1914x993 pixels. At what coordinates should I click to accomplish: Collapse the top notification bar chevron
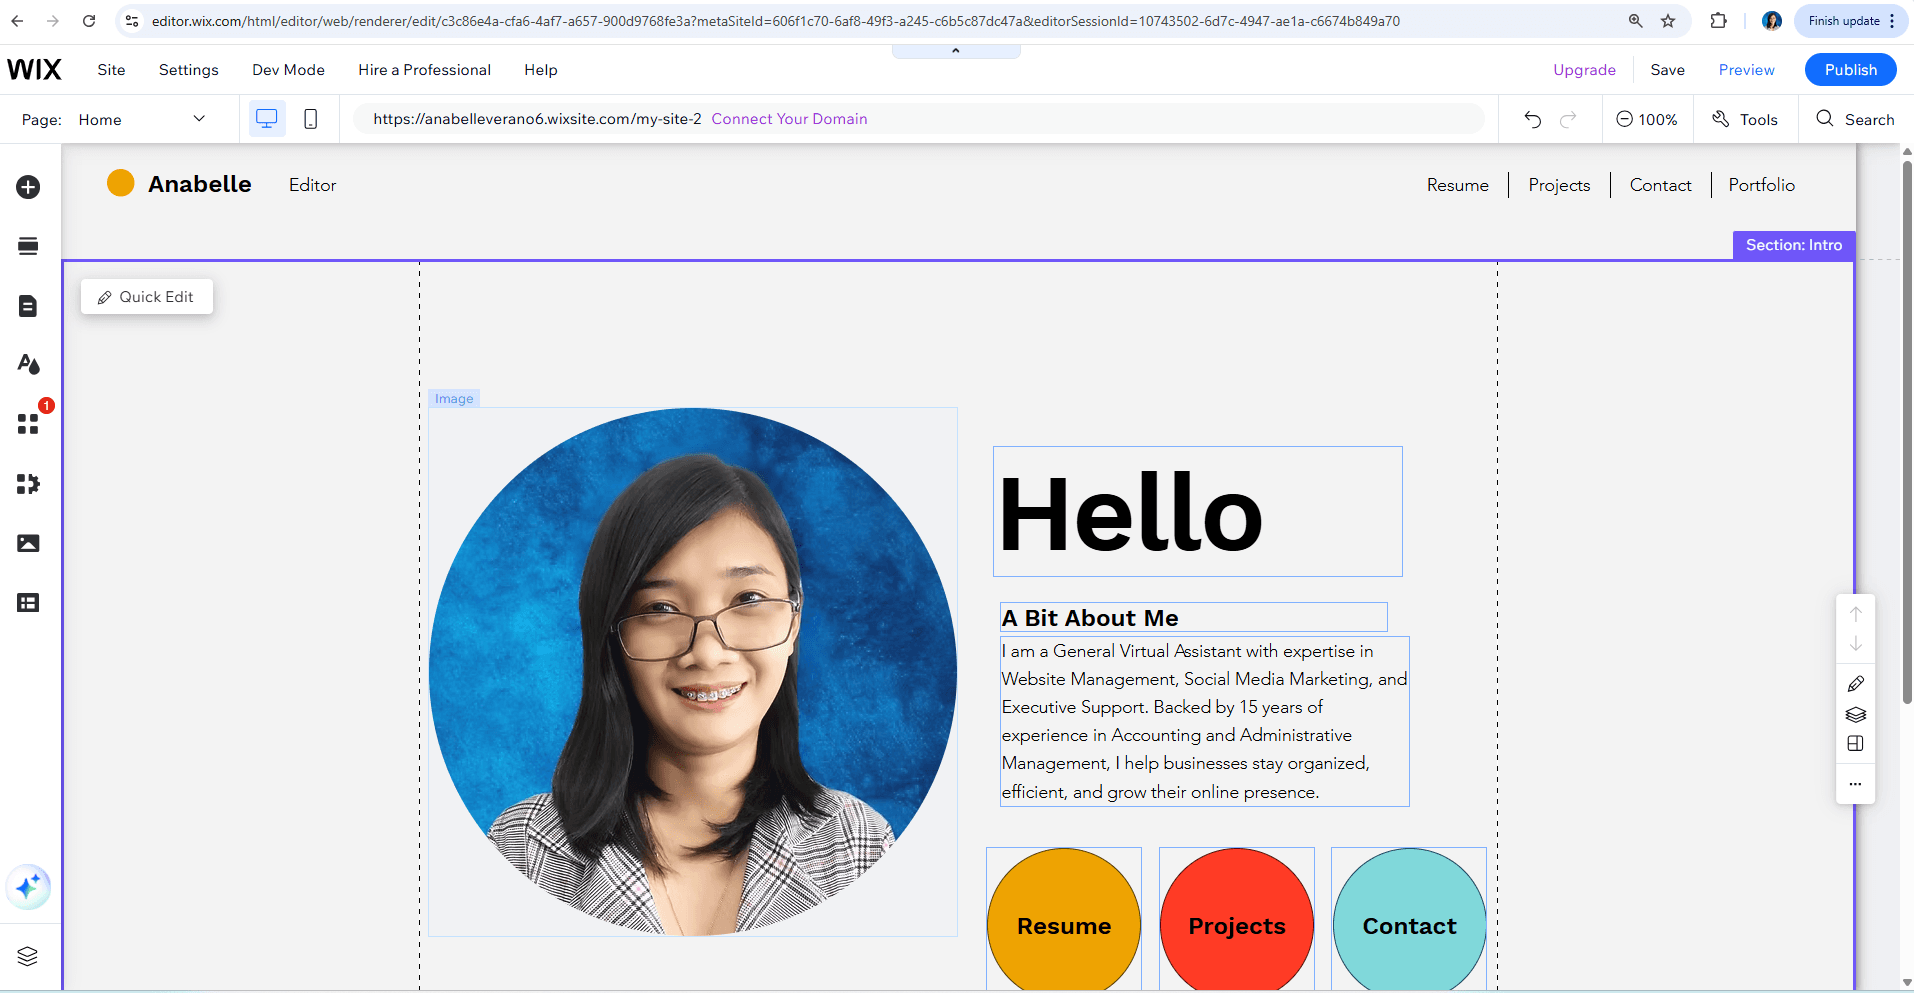point(955,49)
